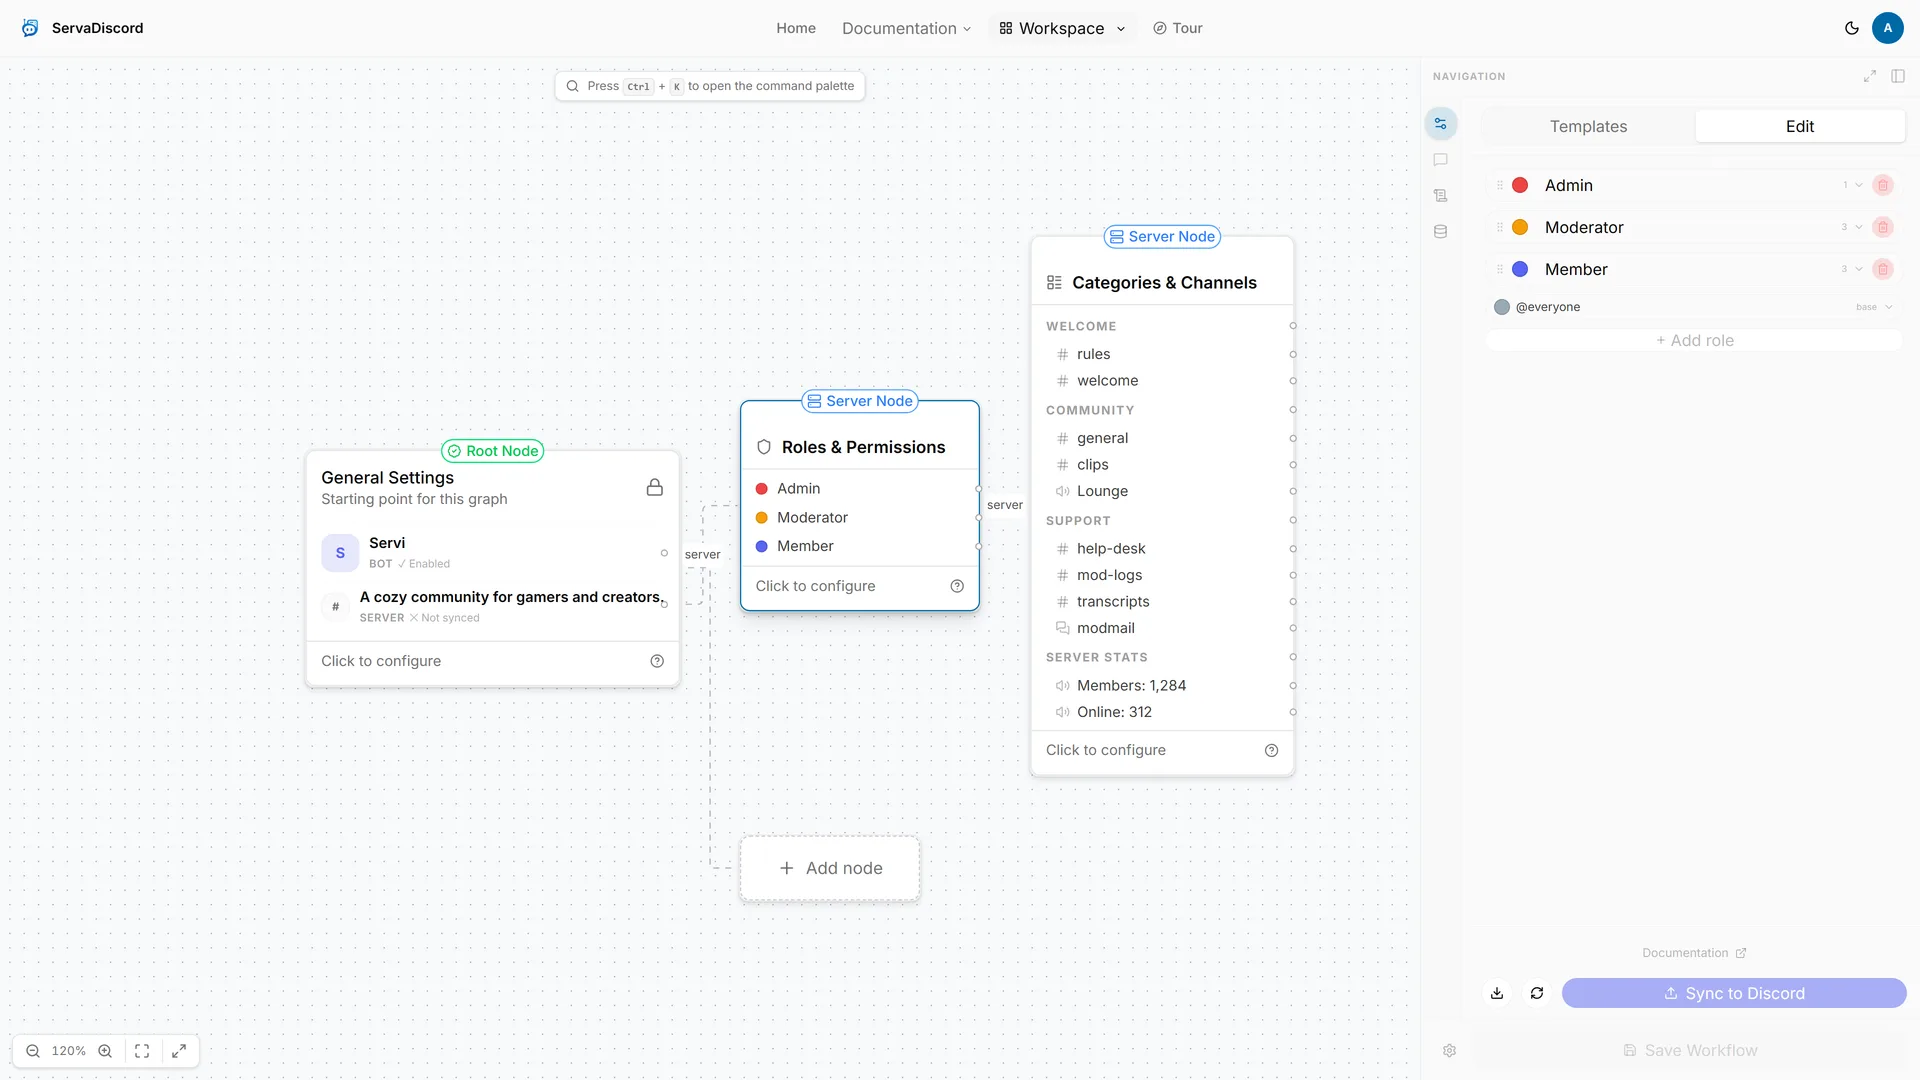Click Save Workflow button
This screenshot has height=1080, width=1920.
coord(1689,1051)
